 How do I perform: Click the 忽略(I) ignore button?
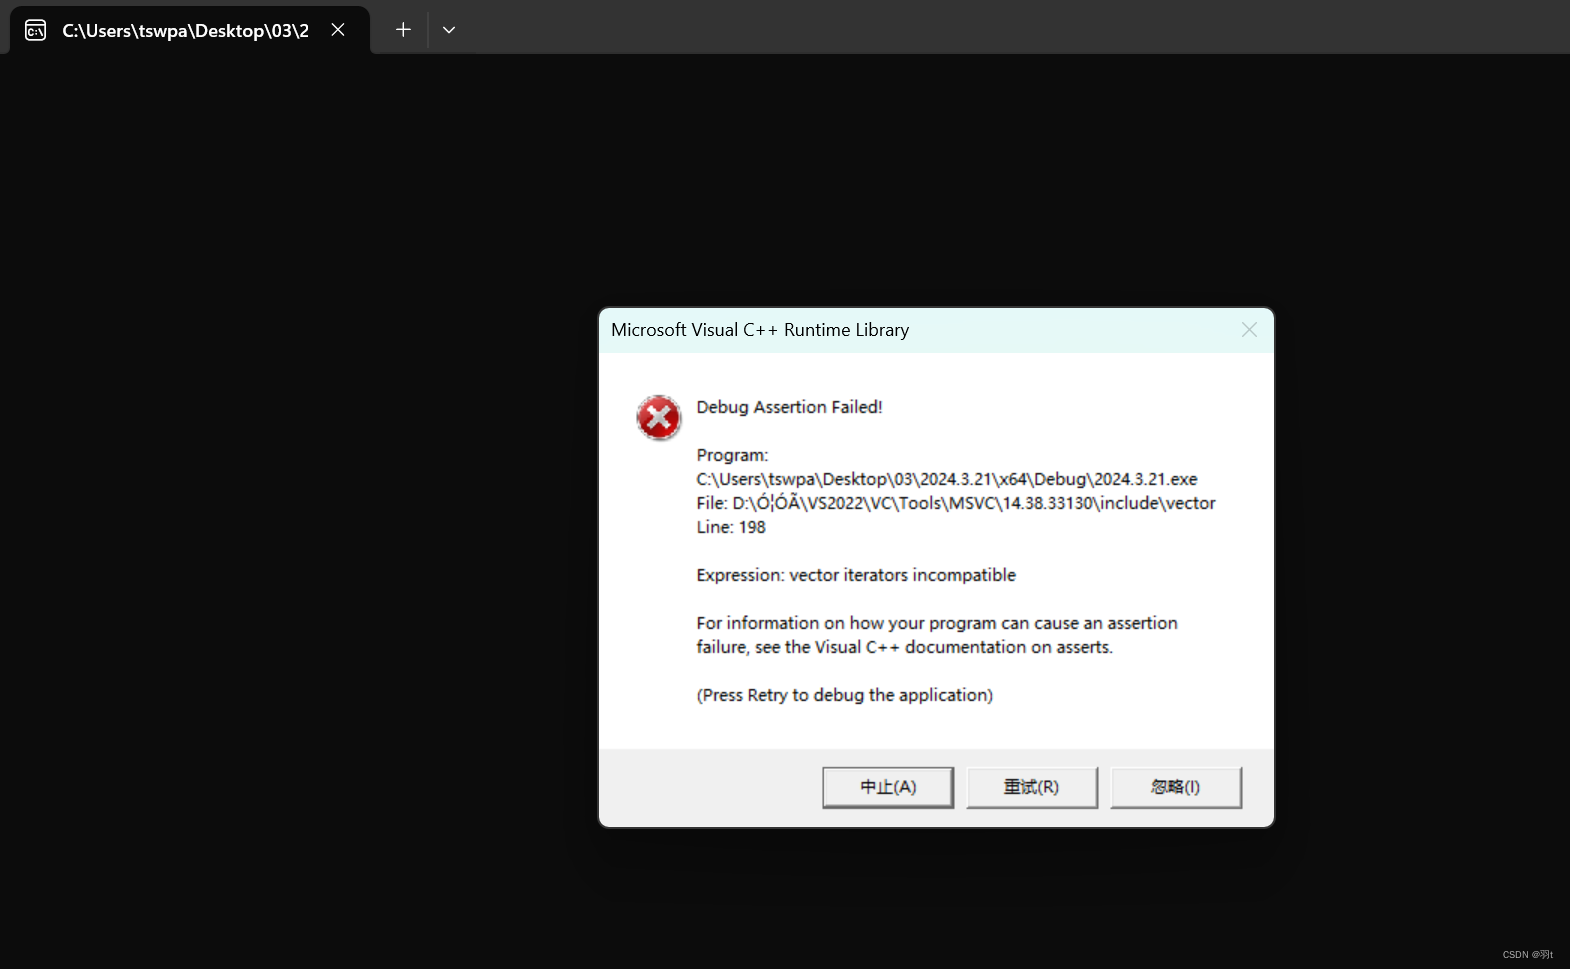tap(1176, 787)
